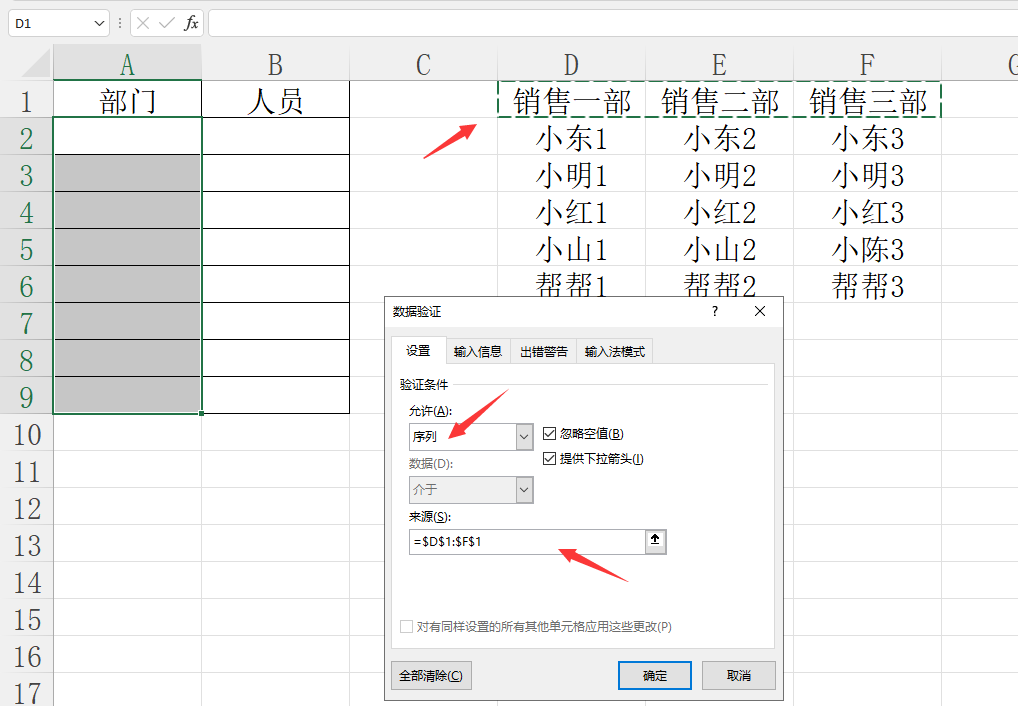Click the formula bar confirm checkmark icon

[167, 23]
